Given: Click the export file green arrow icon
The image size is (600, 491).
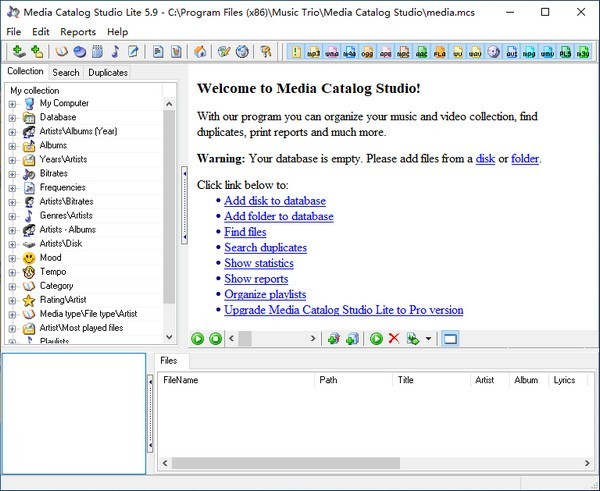Looking at the screenshot, I should (x=413, y=339).
